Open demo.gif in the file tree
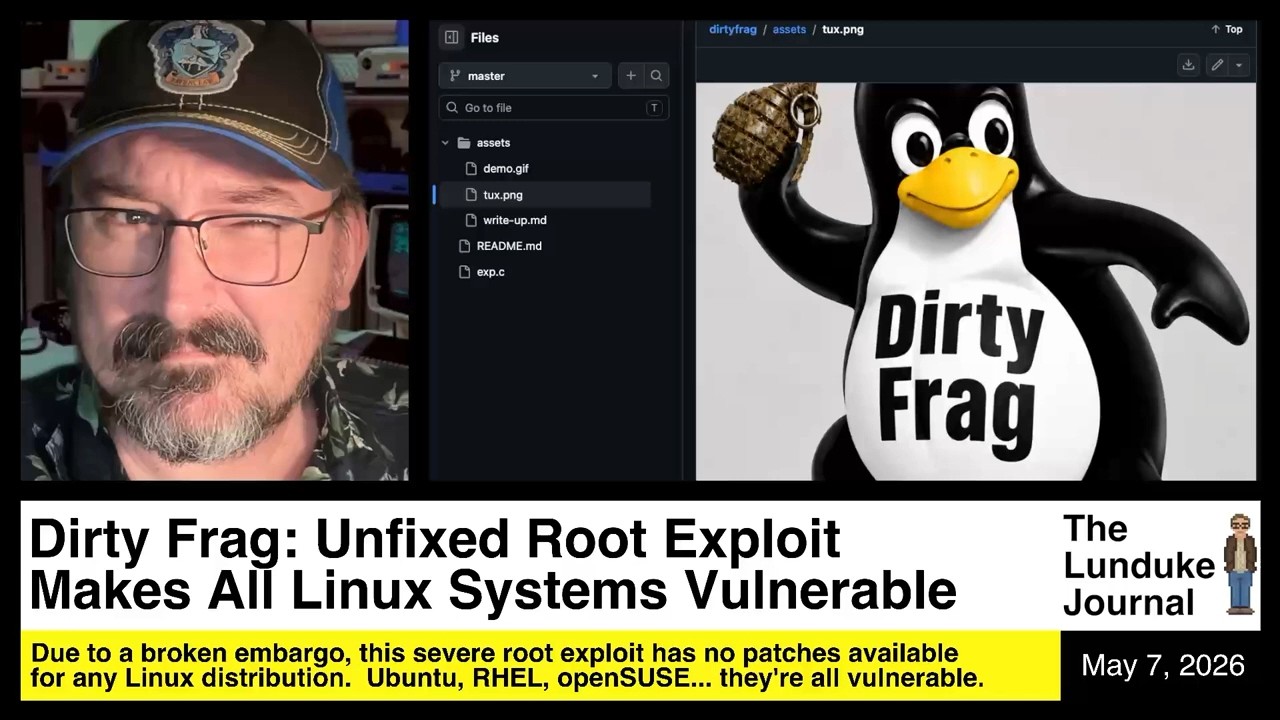This screenshot has width=1280, height=720. point(506,169)
